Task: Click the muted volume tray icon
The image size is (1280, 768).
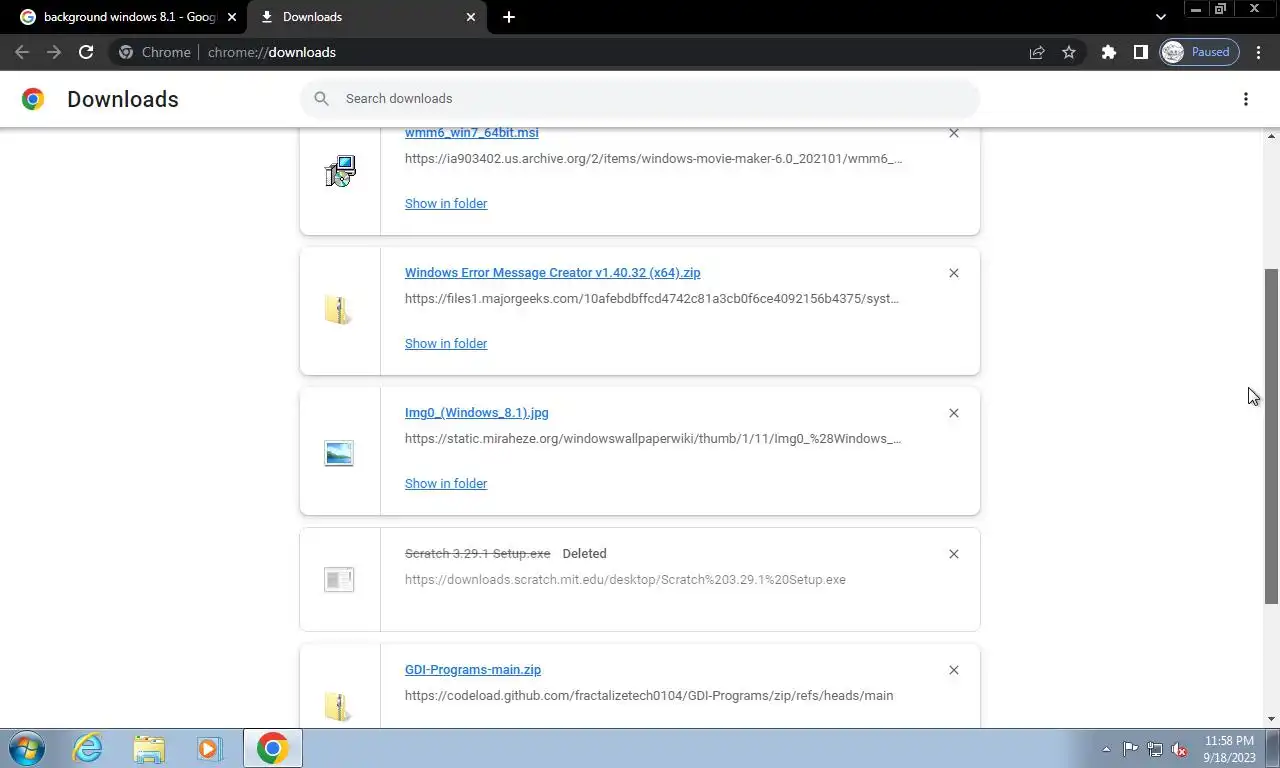Action: [x=1180, y=749]
